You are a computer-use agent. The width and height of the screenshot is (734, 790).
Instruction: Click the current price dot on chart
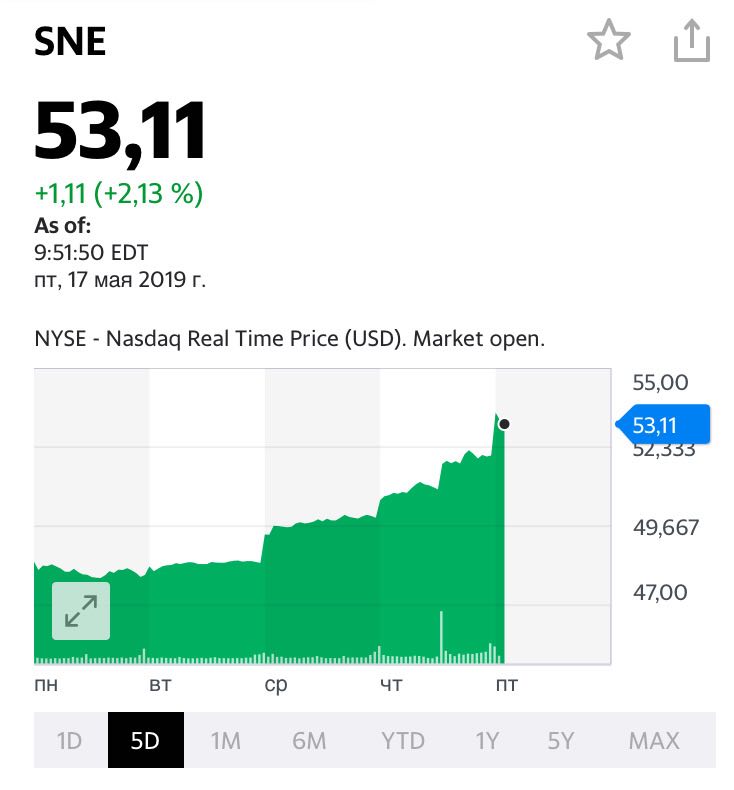pos(504,424)
